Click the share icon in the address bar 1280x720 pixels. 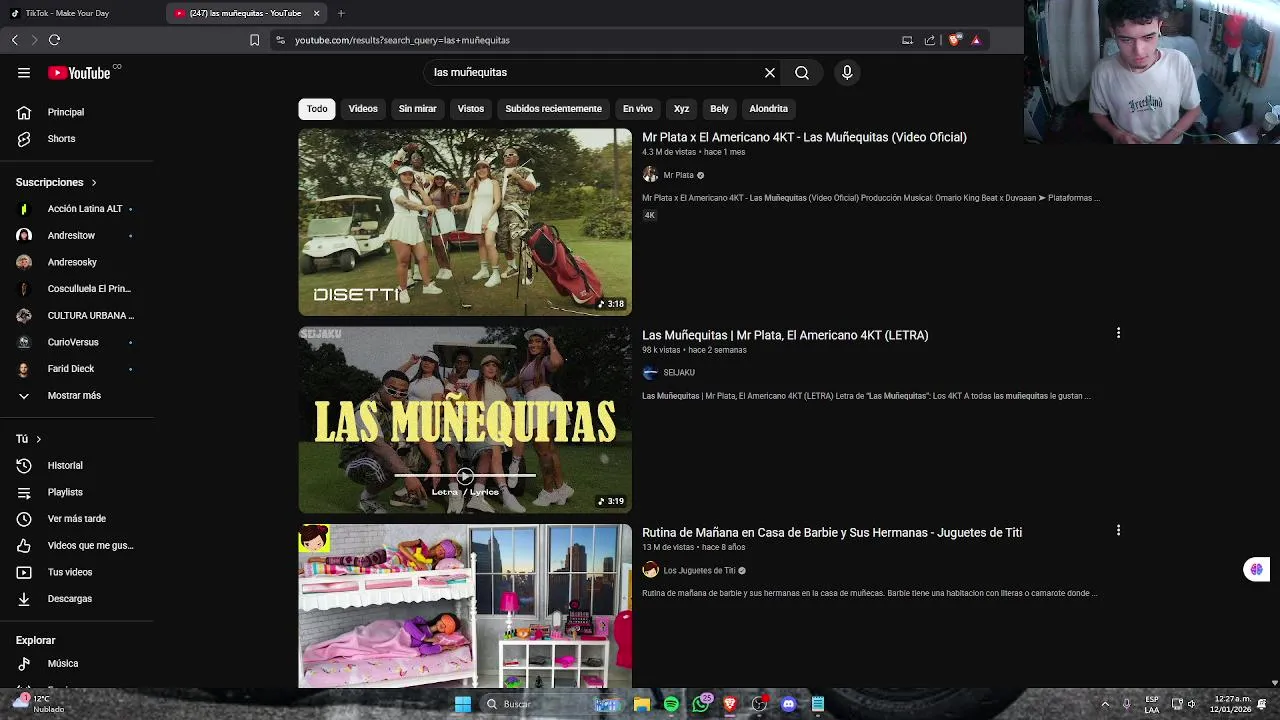pyautogui.click(x=930, y=40)
